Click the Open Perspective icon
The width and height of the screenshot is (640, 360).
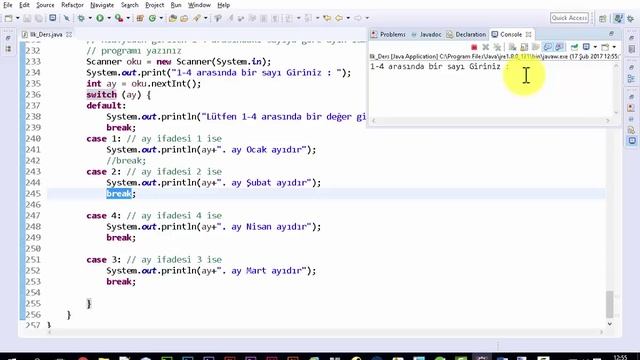tap(603, 18)
